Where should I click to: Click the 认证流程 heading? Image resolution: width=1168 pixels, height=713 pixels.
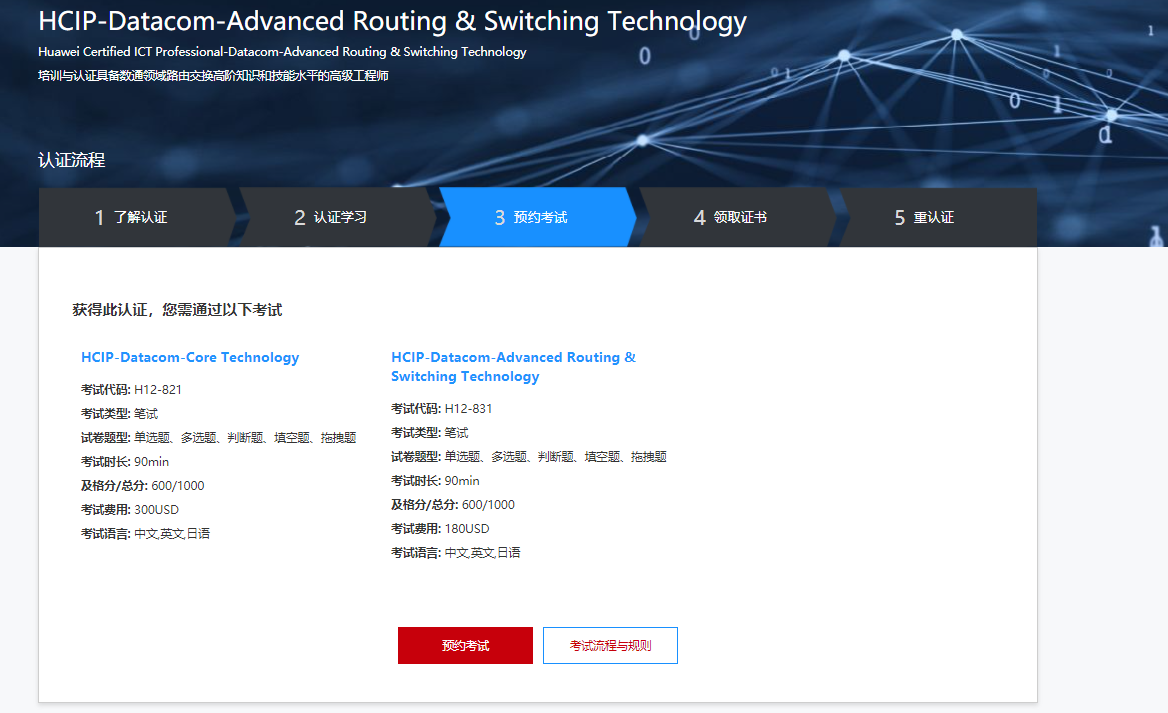click(72, 160)
